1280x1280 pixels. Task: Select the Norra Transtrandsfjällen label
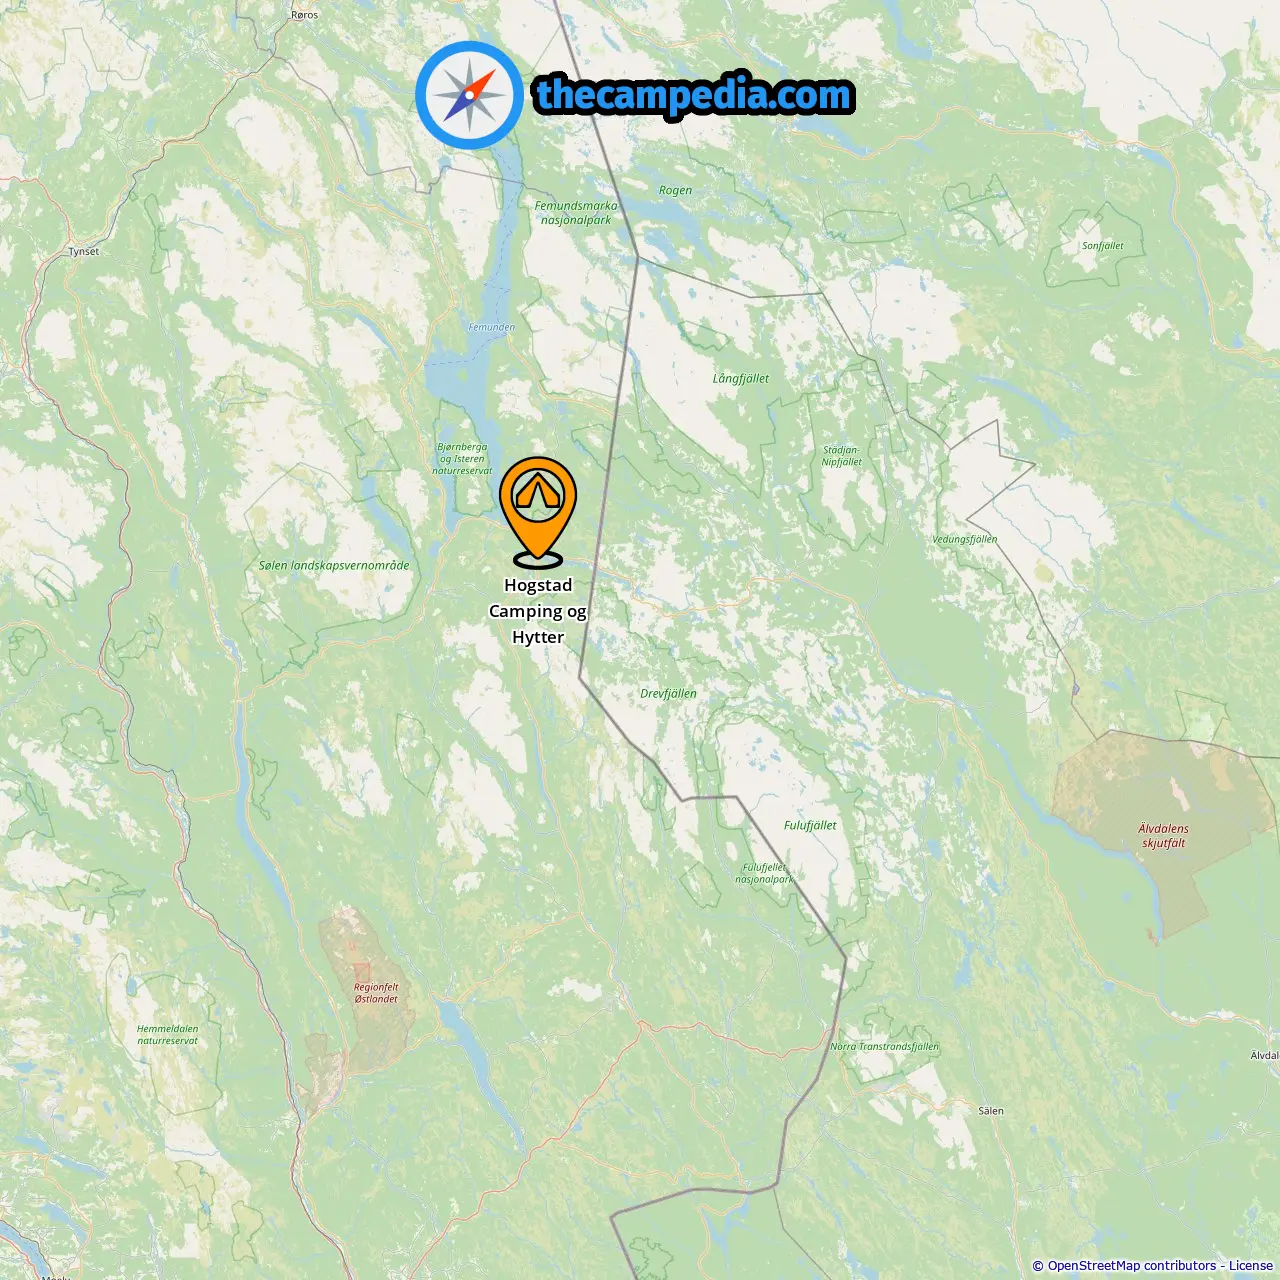click(x=885, y=1046)
